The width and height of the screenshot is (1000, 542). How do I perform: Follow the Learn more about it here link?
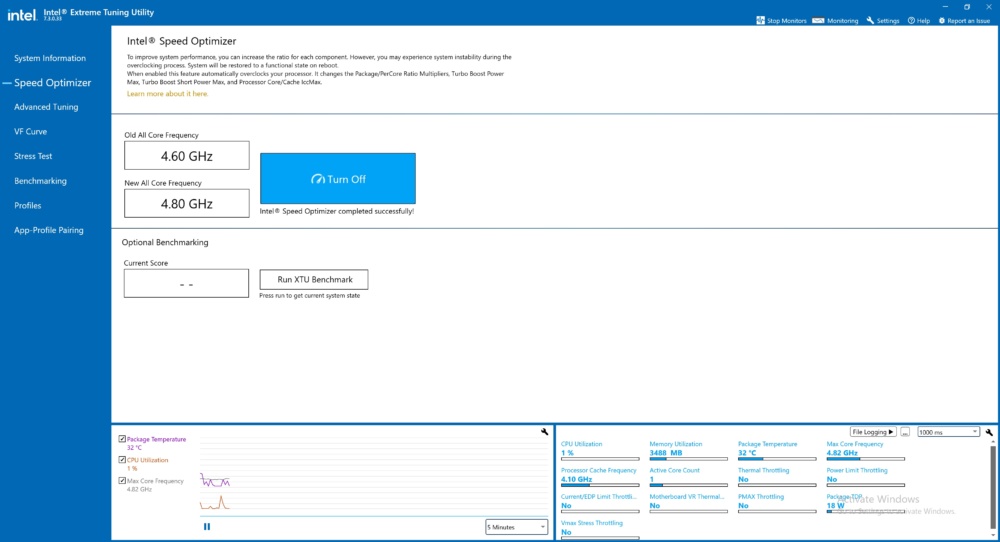point(167,94)
